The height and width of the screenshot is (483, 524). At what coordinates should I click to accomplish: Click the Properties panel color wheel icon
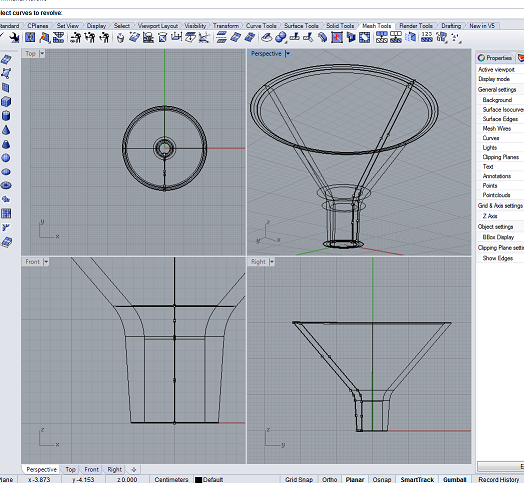481,58
